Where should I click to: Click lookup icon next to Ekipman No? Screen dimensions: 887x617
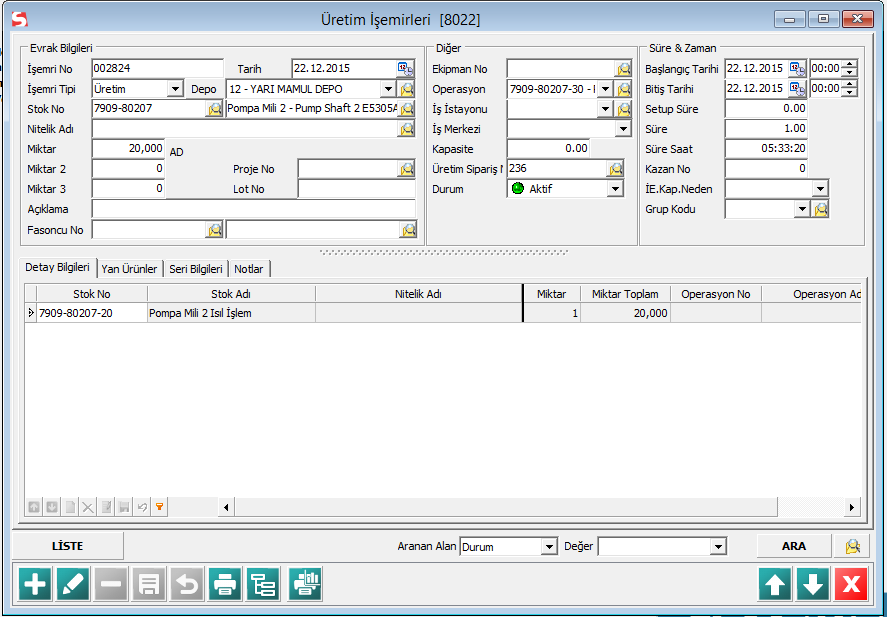(624, 69)
